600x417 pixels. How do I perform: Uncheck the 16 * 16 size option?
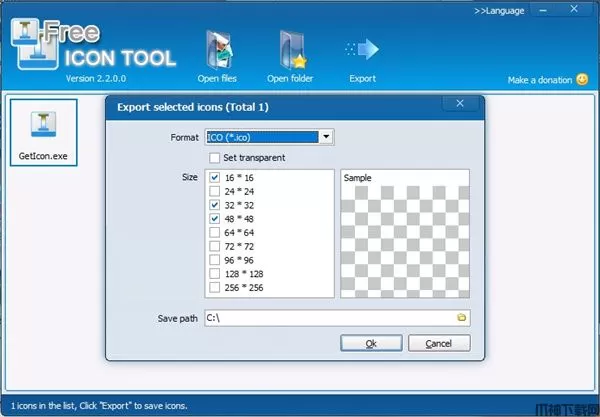tap(215, 177)
